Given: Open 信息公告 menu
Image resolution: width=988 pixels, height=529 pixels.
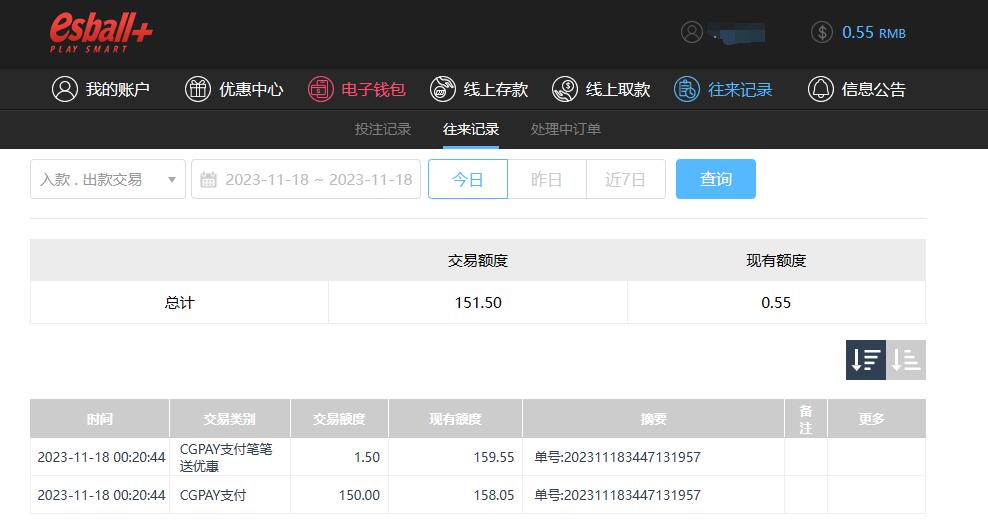Looking at the screenshot, I should coord(857,89).
